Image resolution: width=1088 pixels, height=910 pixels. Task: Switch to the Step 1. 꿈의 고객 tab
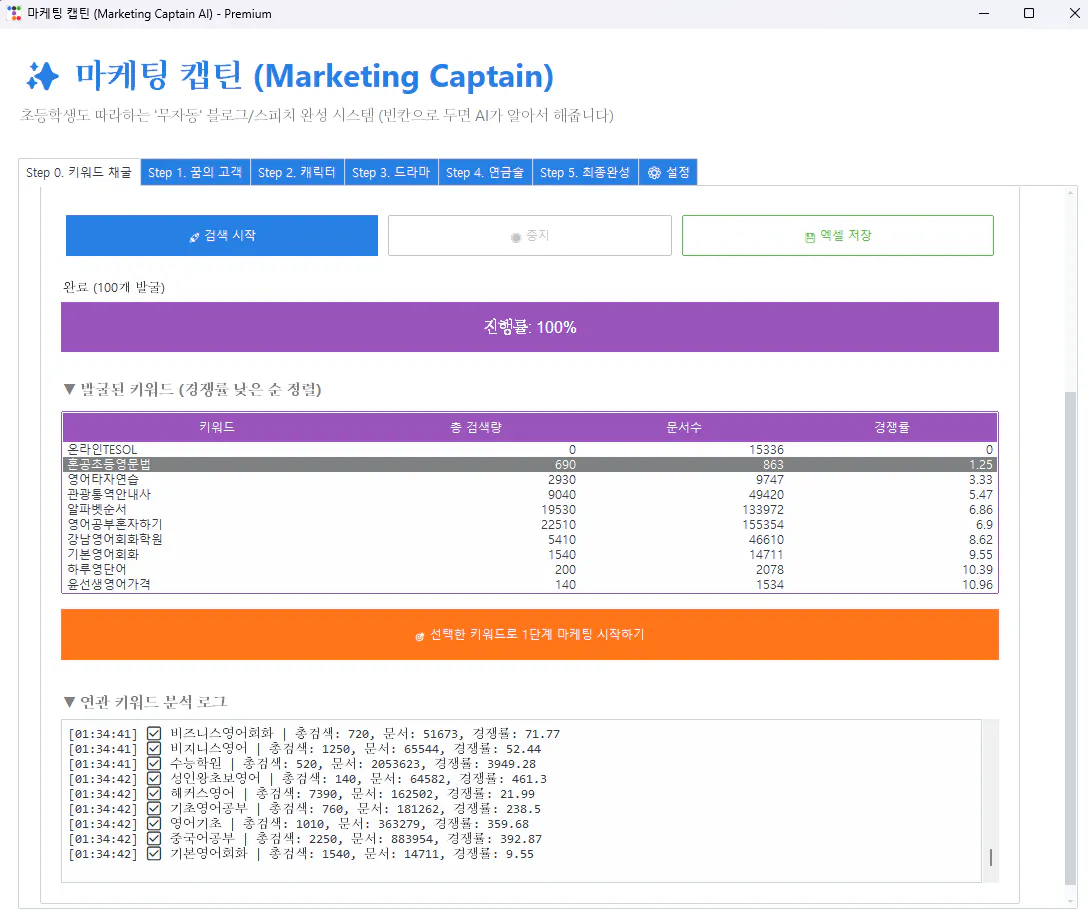coord(195,171)
